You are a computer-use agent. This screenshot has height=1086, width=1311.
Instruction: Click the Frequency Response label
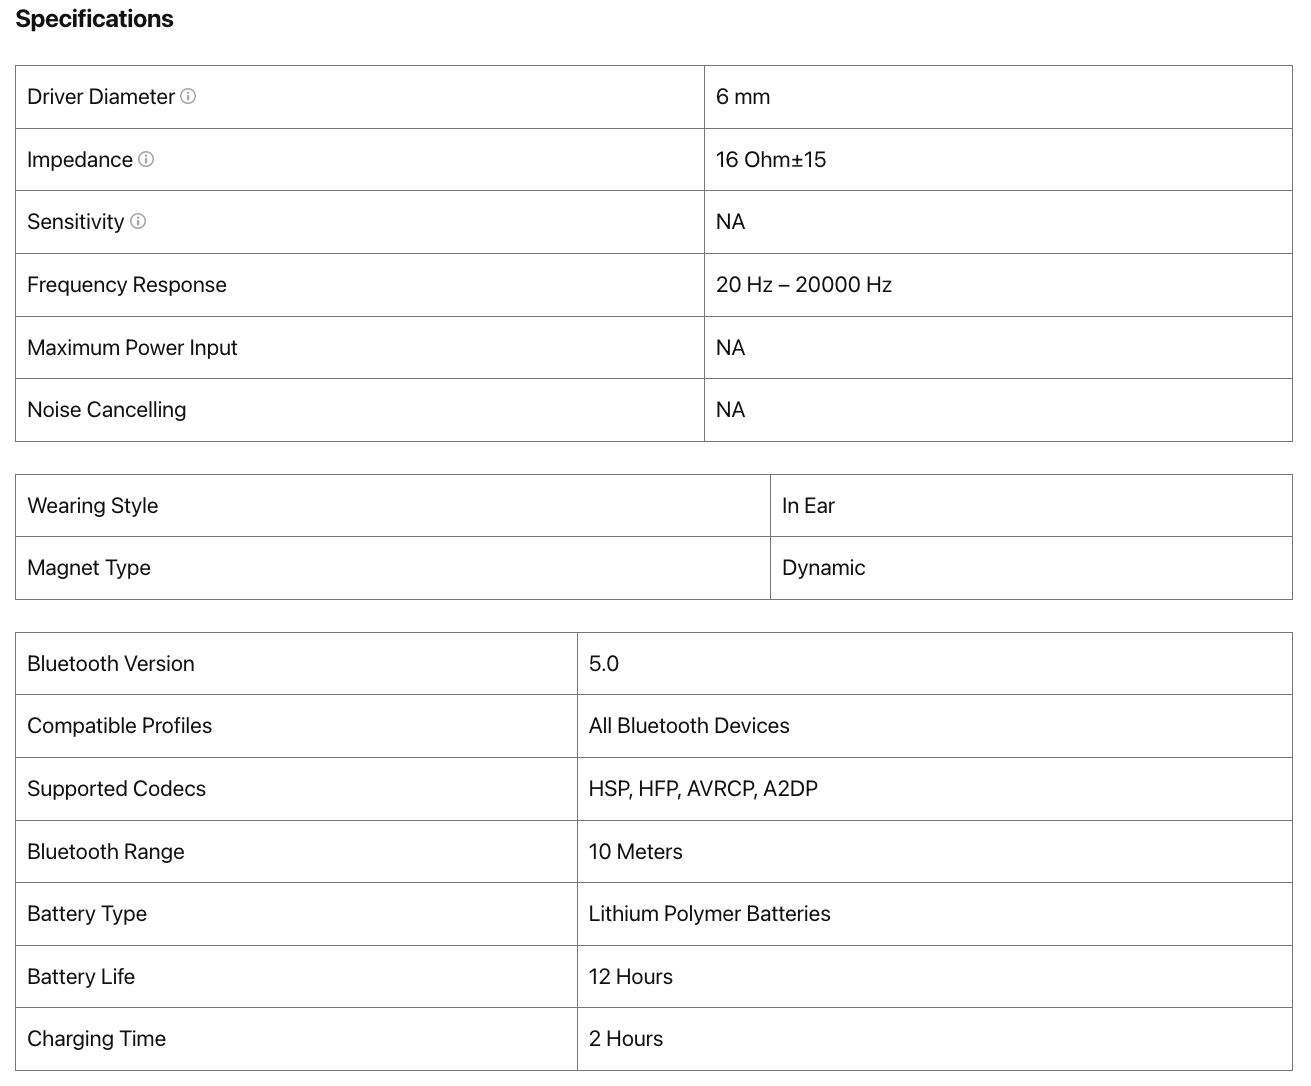pos(127,285)
